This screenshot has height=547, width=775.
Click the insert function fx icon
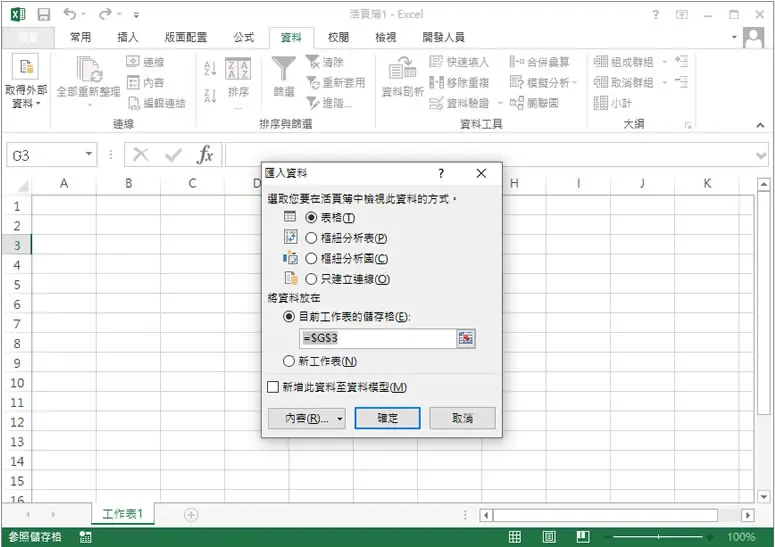pyautogui.click(x=205, y=155)
